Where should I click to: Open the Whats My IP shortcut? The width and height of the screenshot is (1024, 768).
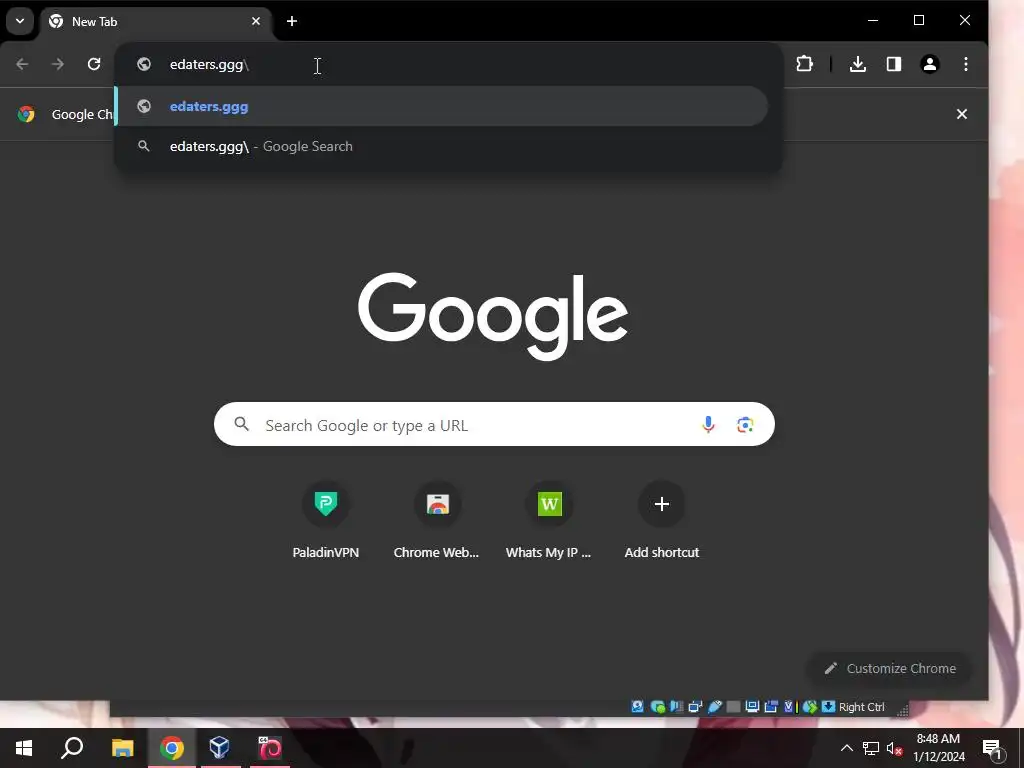click(549, 521)
